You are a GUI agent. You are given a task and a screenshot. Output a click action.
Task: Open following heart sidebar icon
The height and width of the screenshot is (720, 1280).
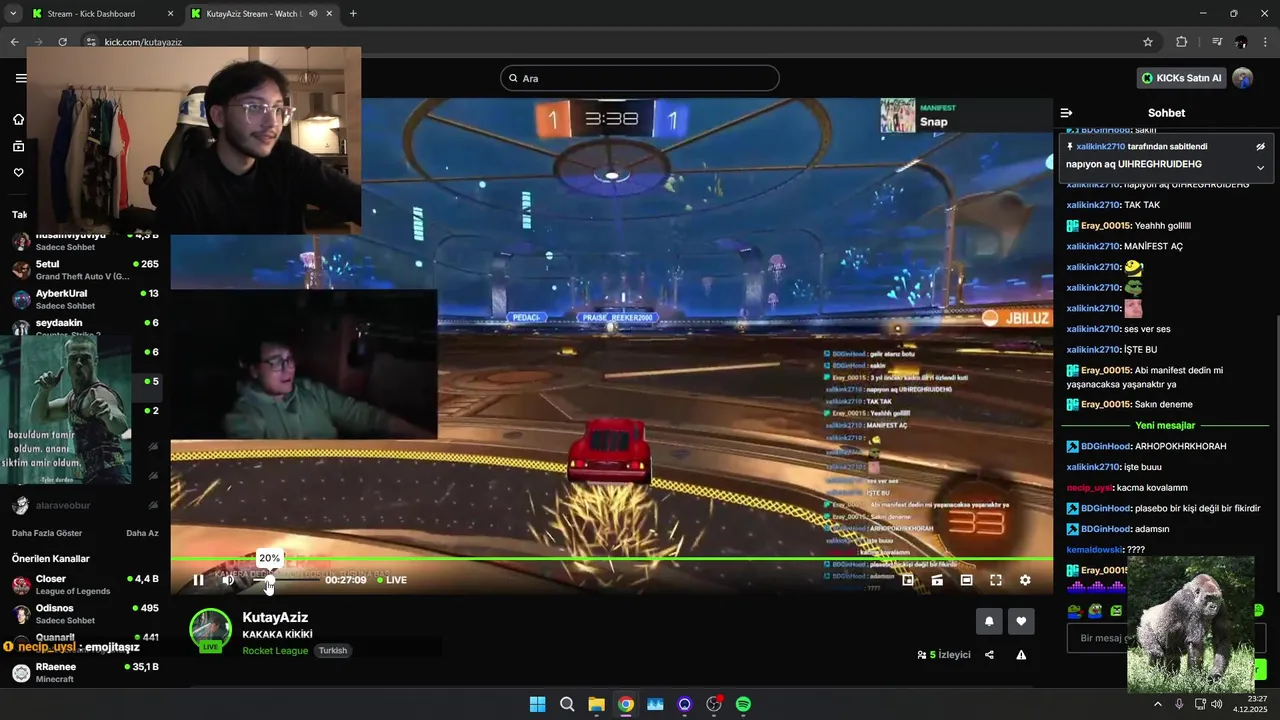pyautogui.click(x=18, y=173)
